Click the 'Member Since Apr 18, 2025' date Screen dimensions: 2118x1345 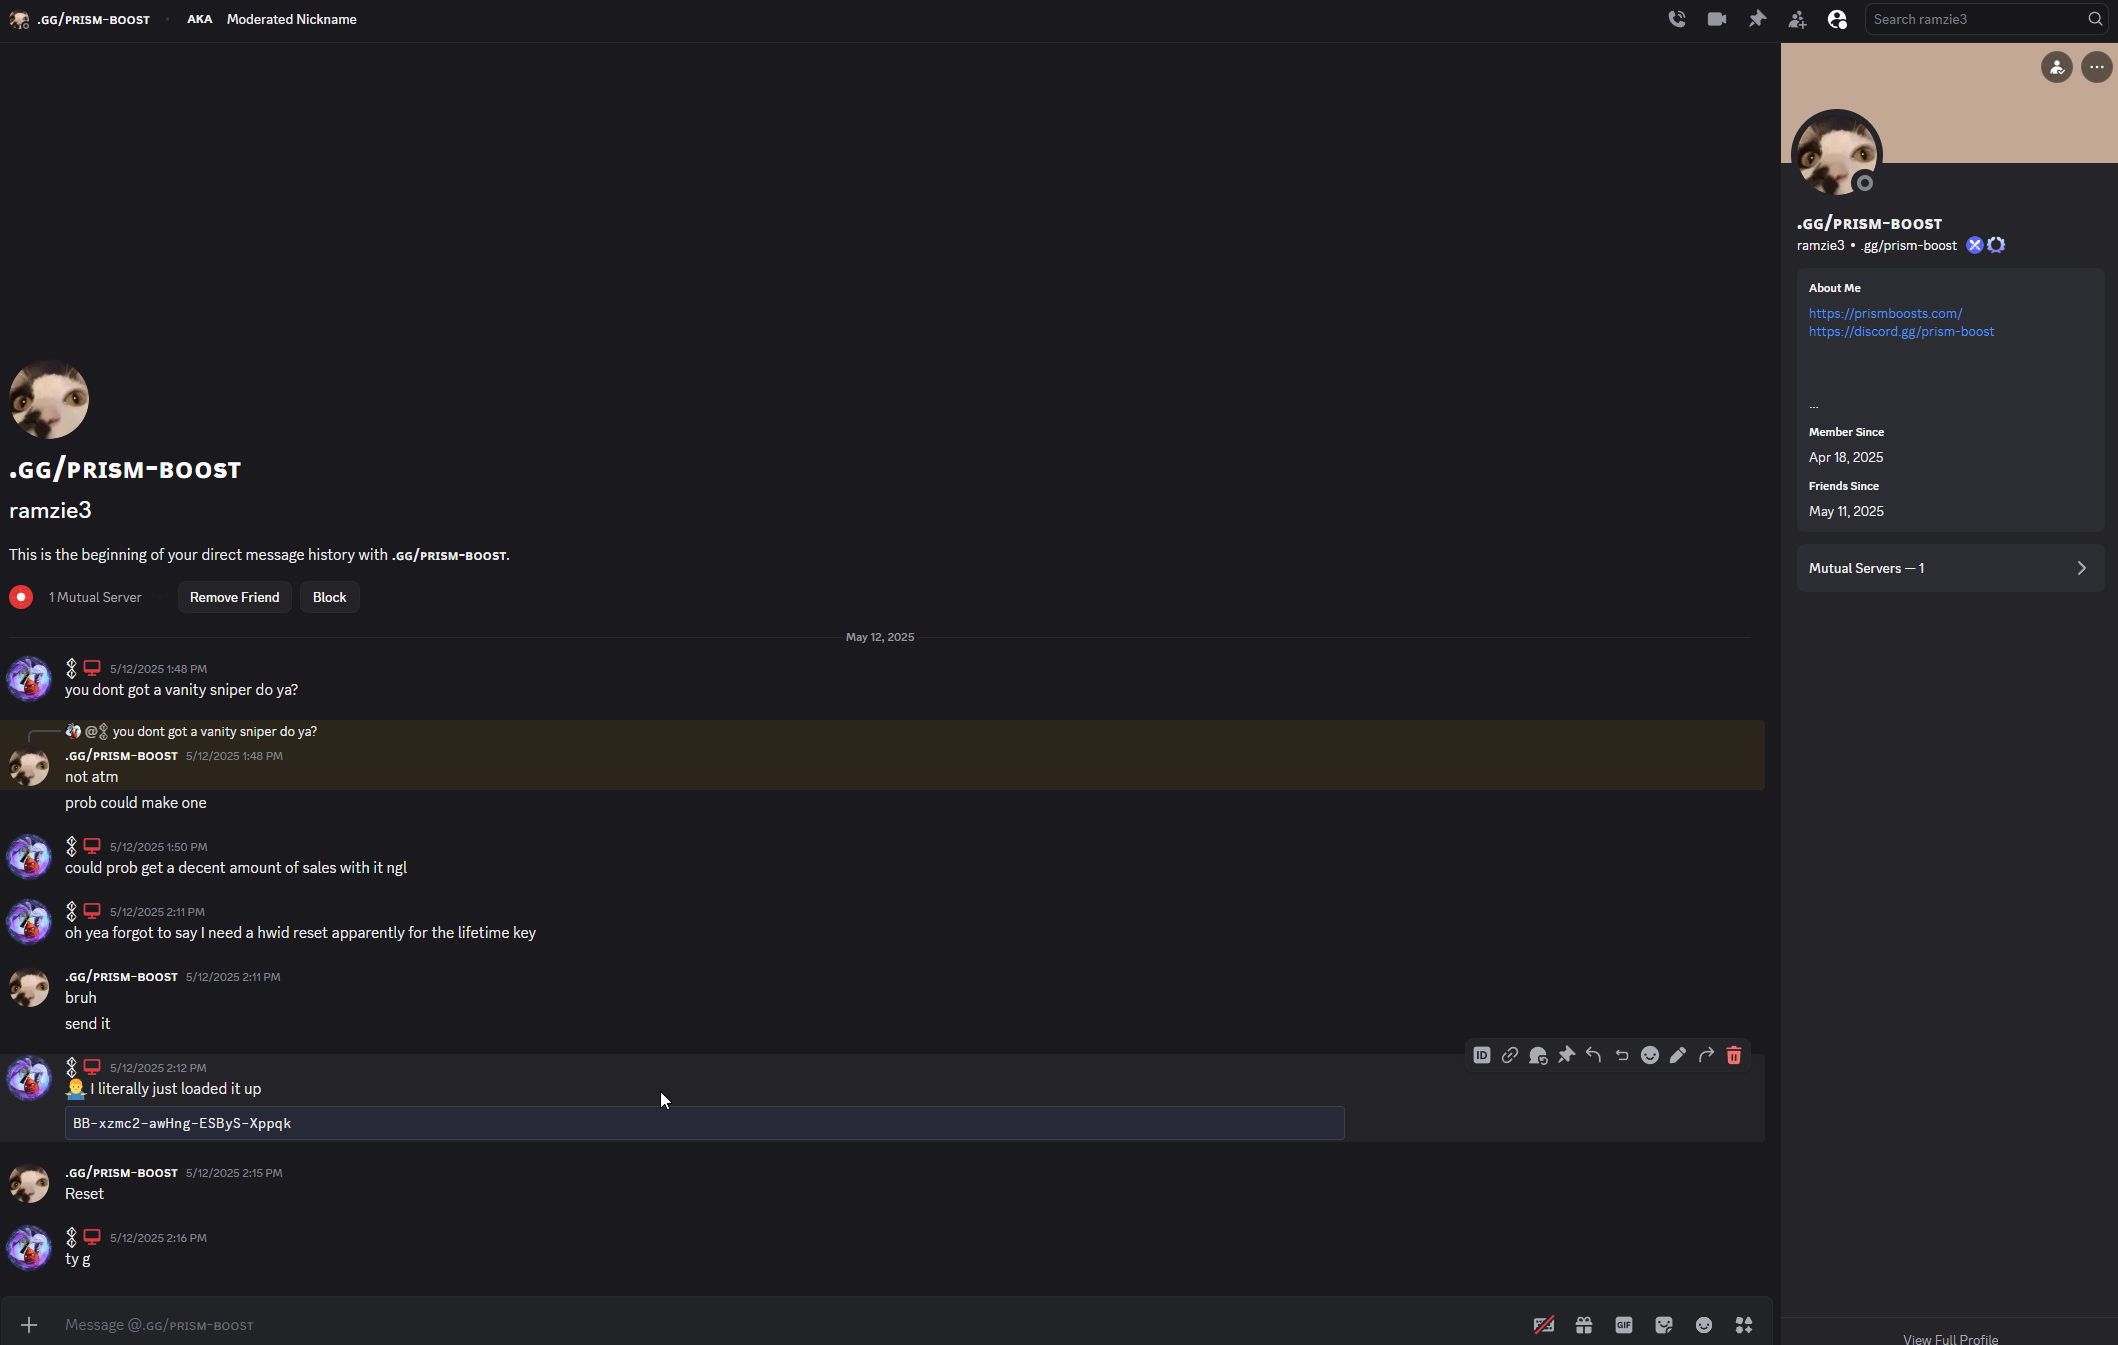pos(1846,457)
